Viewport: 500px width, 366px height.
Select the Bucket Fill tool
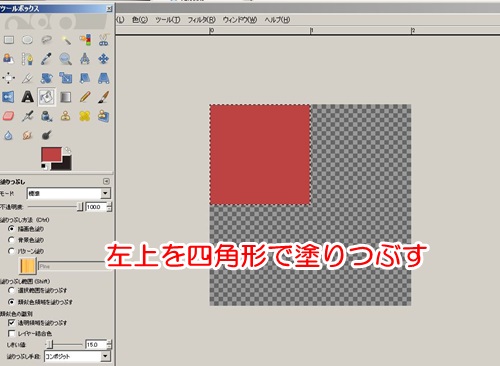[x=46, y=97]
